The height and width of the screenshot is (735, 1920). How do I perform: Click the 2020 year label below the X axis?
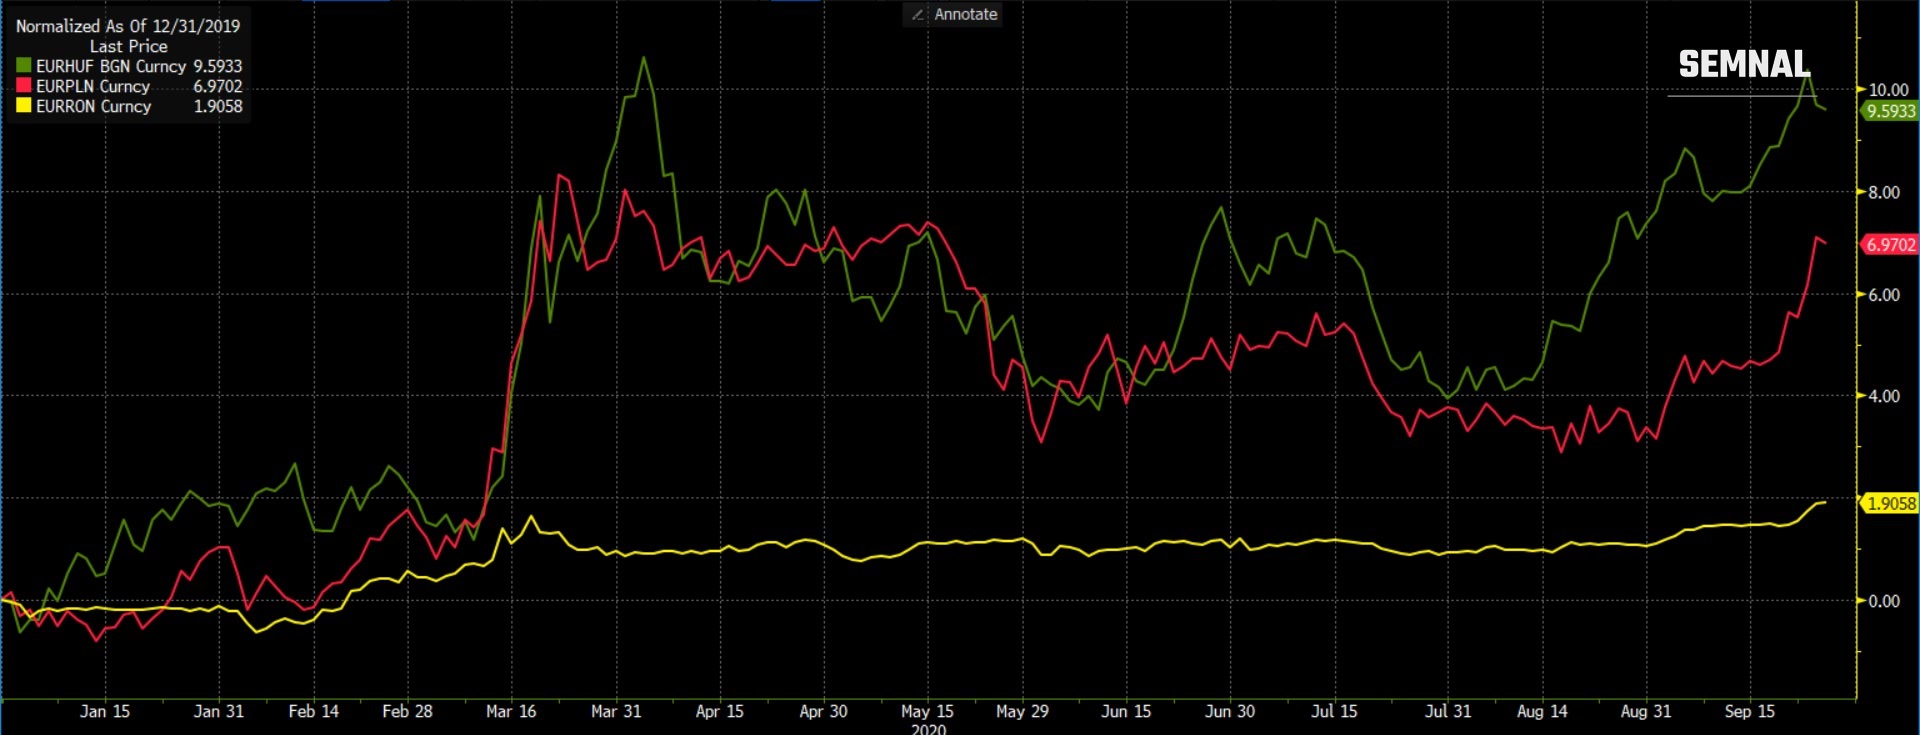[x=928, y=729]
